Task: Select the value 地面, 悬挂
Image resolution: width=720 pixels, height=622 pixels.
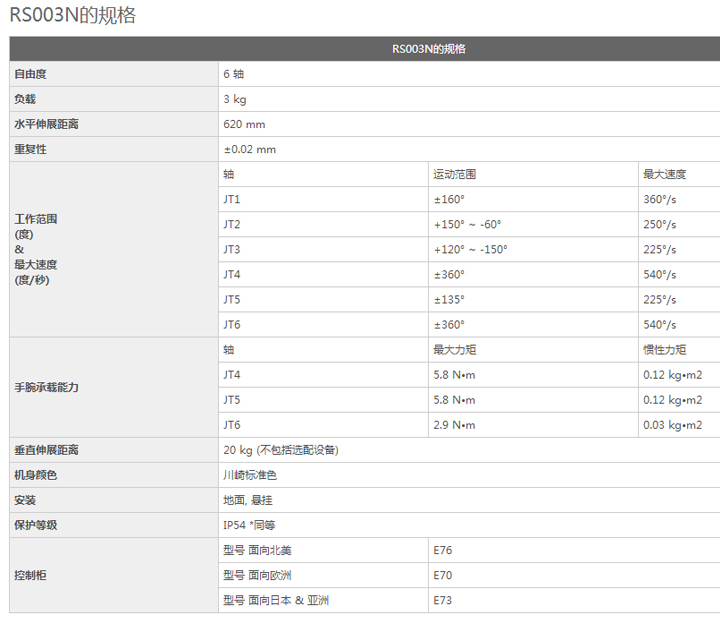Action: coord(248,500)
